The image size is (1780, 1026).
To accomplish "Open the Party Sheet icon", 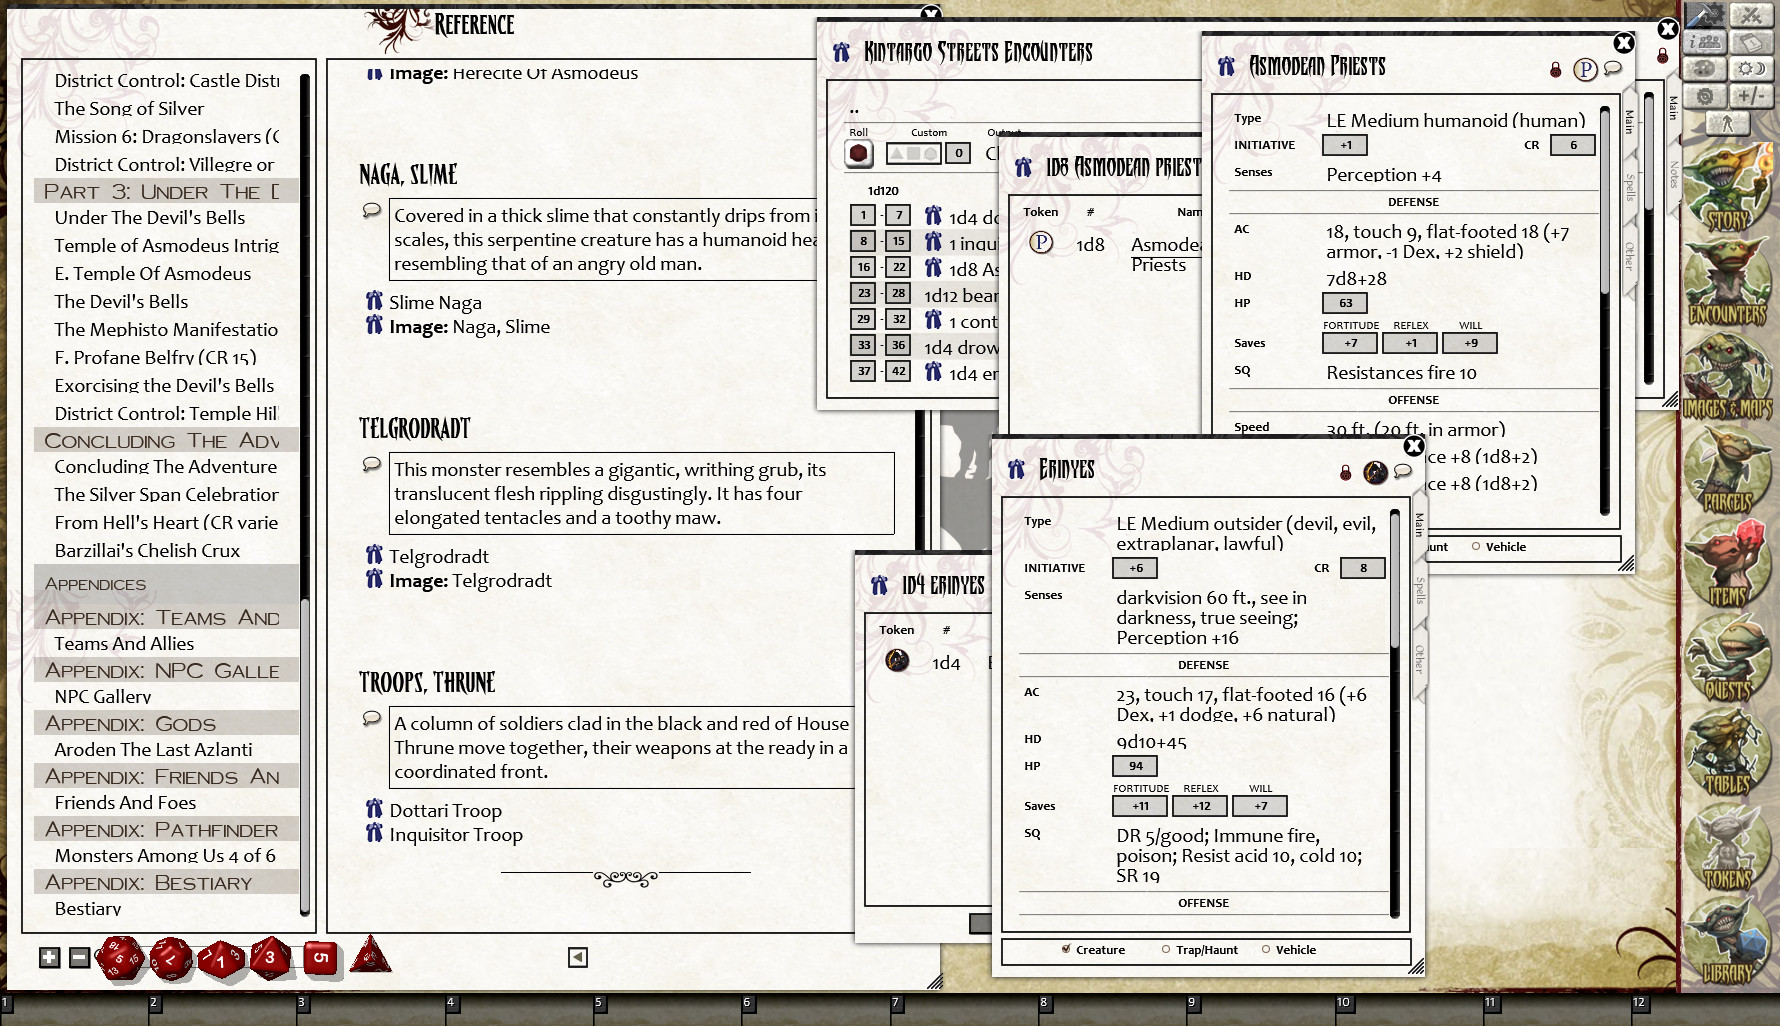I will coord(1704,40).
